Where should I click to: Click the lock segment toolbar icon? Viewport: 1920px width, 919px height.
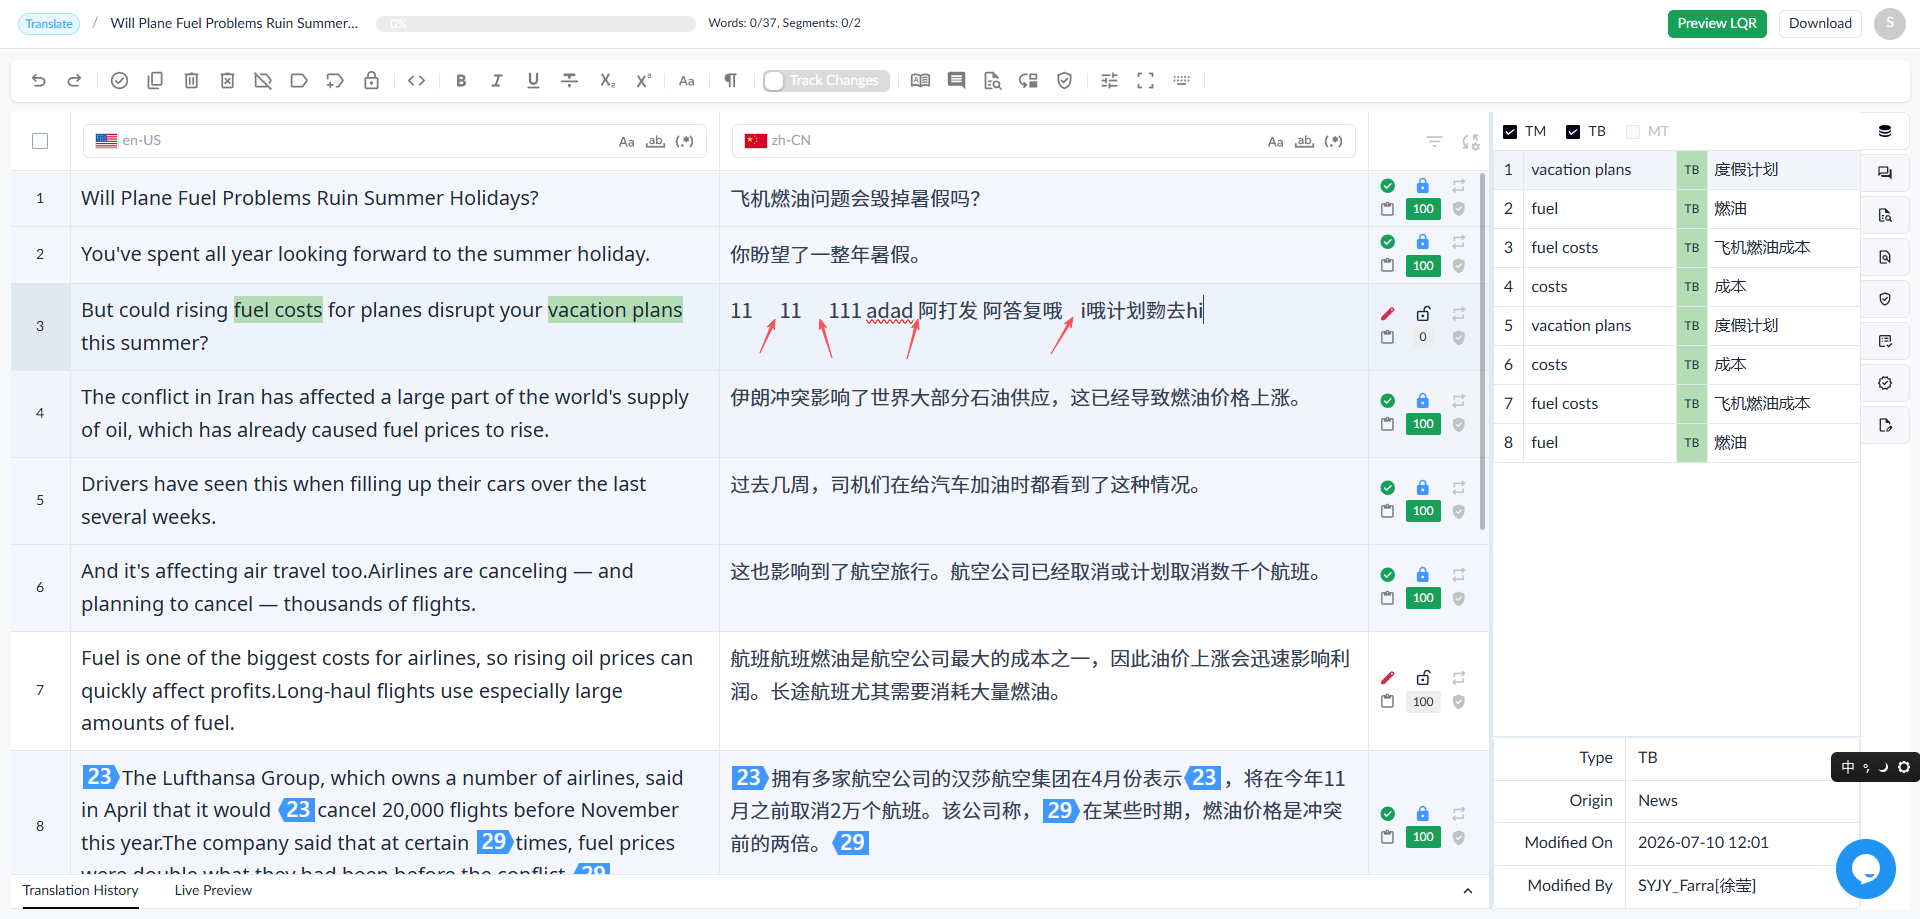click(371, 81)
